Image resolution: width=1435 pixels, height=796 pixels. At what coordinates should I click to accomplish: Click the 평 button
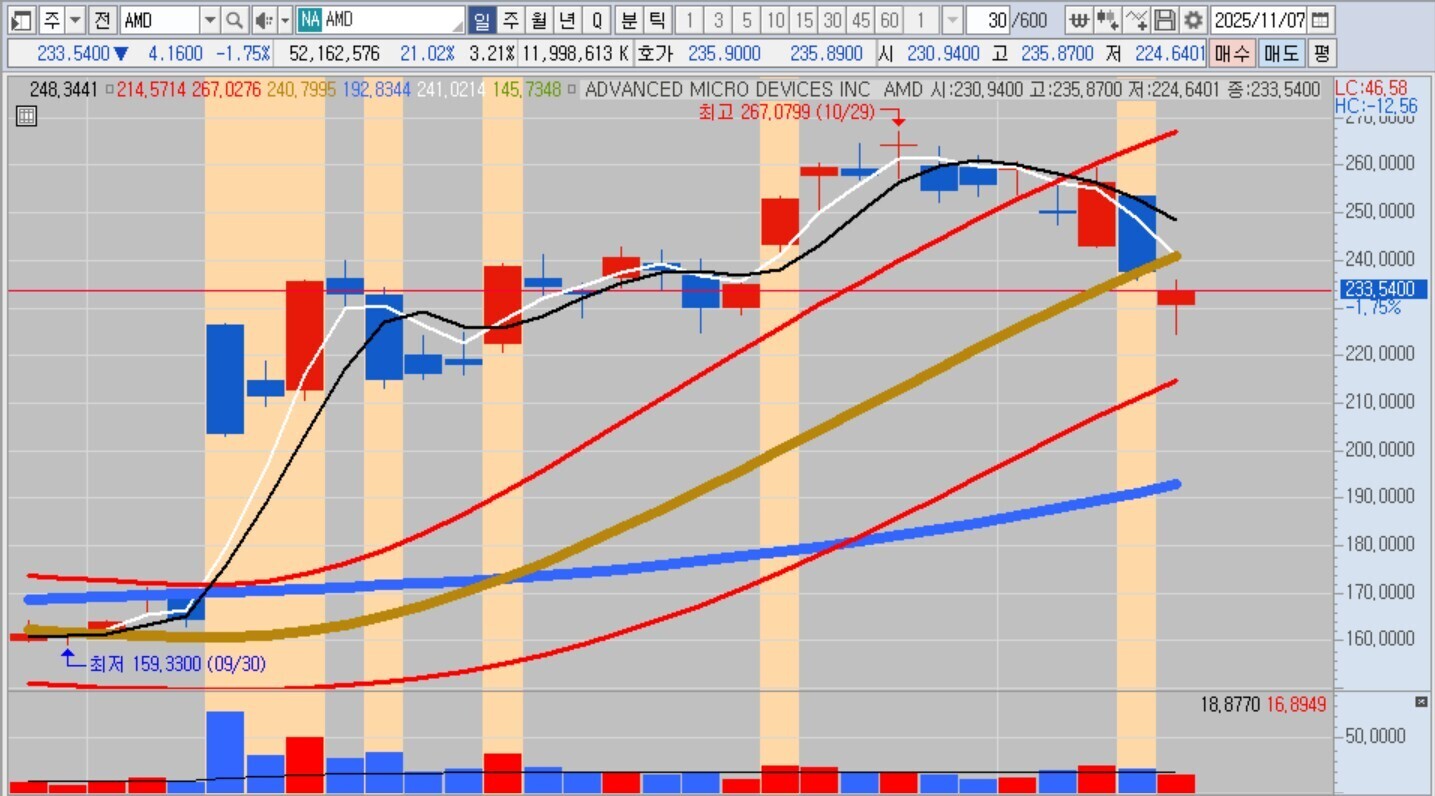coord(1321,53)
